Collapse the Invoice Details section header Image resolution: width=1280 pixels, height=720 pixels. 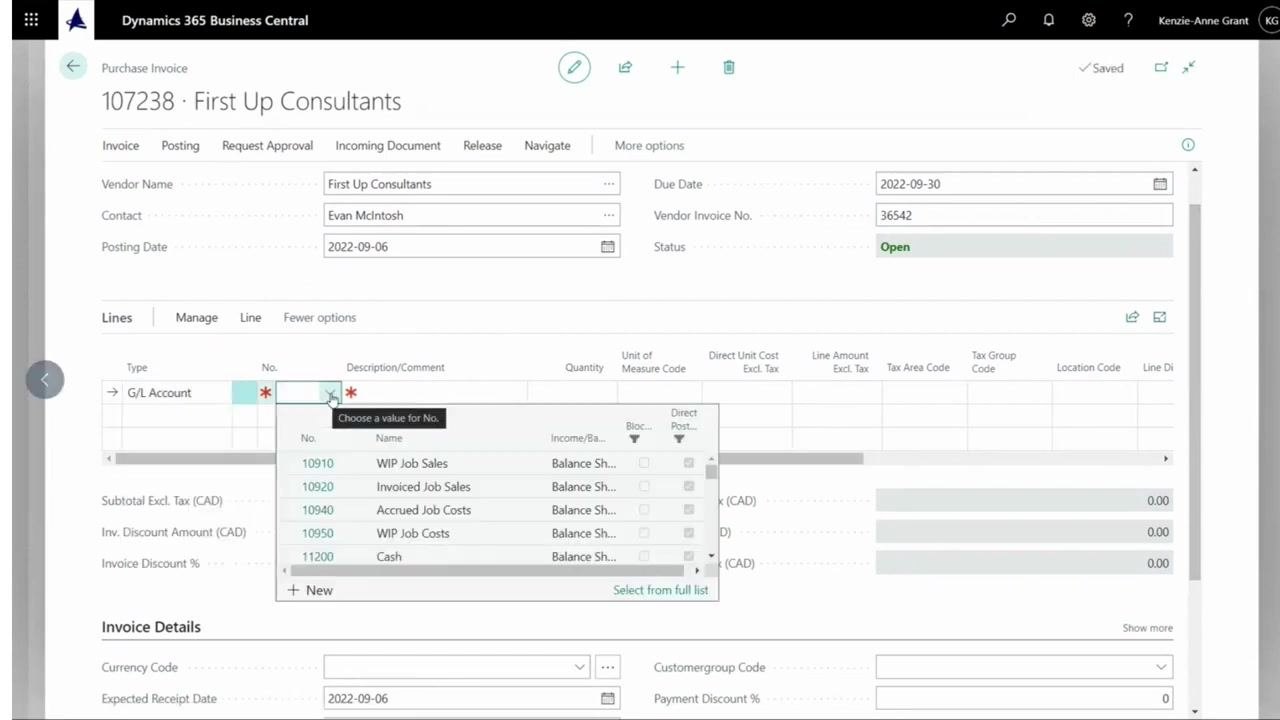(x=151, y=627)
